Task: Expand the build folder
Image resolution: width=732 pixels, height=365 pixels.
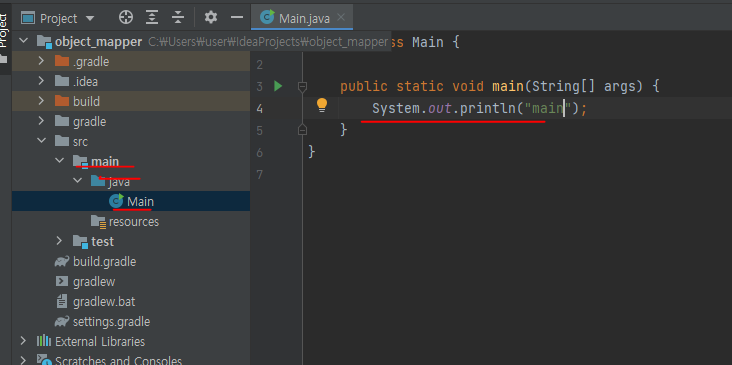Action: (41, 101)
